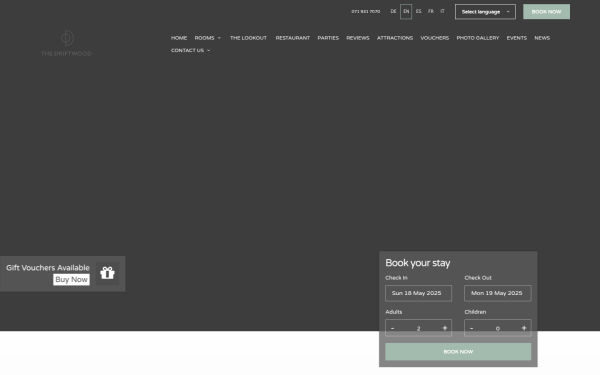
Task: Call the phone number in header
Action: pyautogui.click(x=366, y=11)
